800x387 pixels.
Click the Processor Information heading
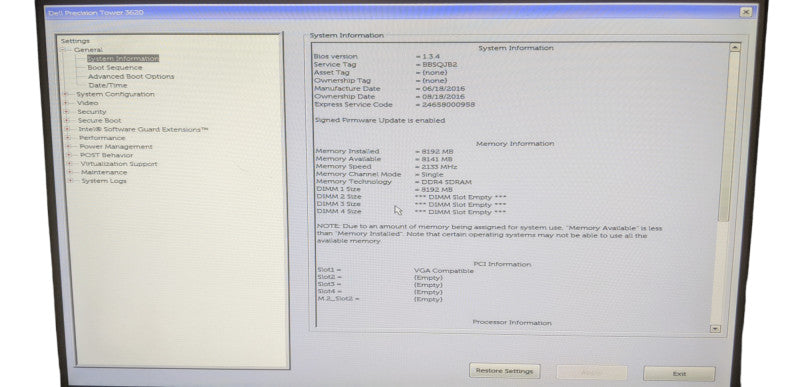click(x=512, y=322)
